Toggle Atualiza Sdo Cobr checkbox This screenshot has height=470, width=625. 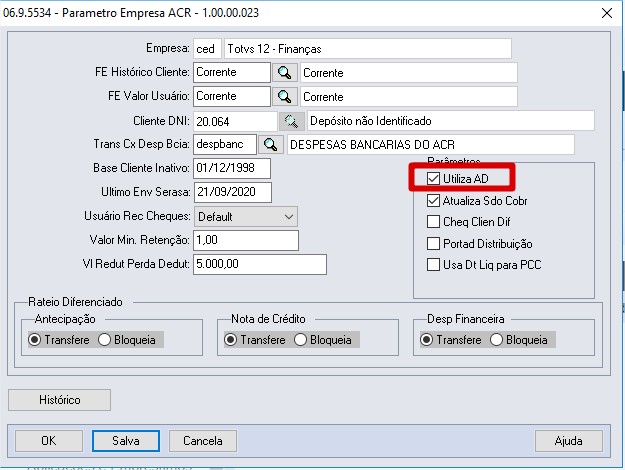pyautogui.click(x=433, y=201)
